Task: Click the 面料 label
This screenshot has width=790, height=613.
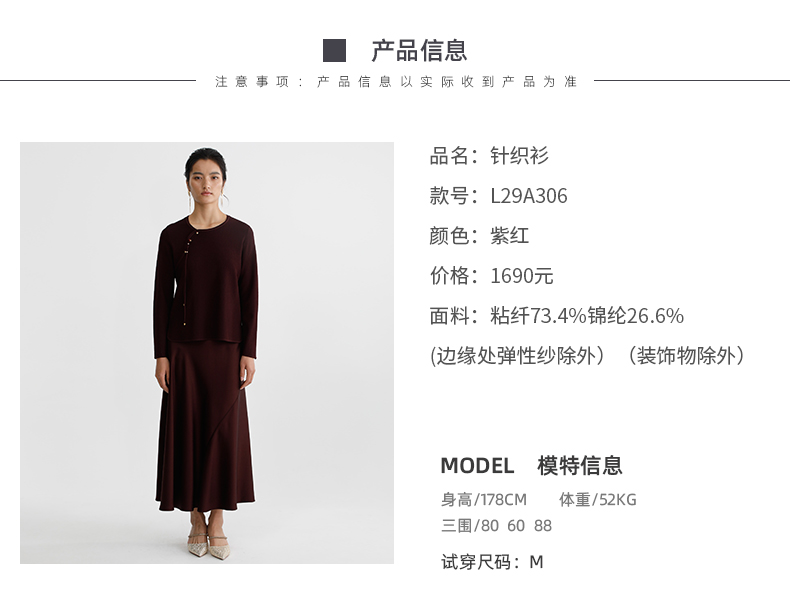Action: tap(449, 316)
